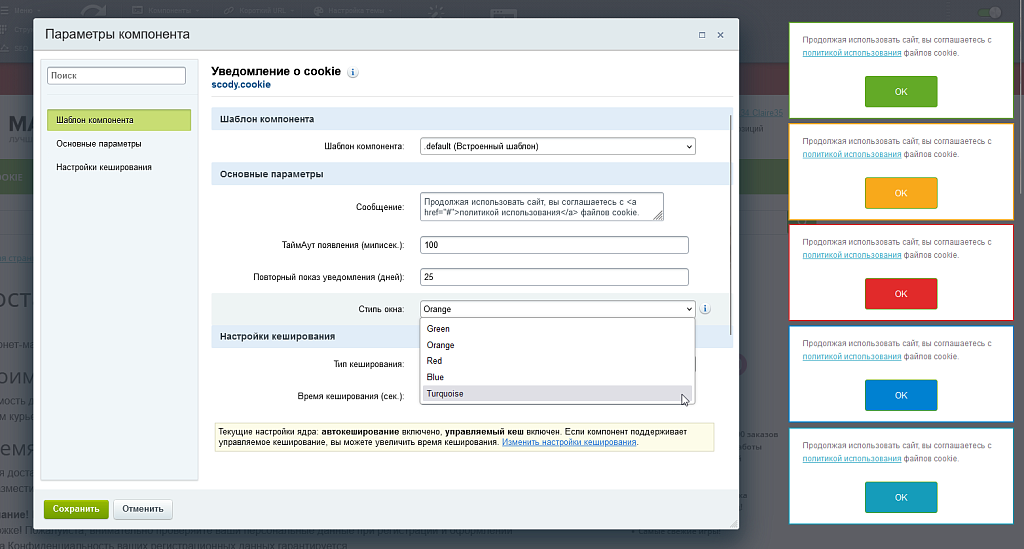The image size is (1024, 549).
Task: Maximize the Параметры компонента dialog
Action: (702, 35)
